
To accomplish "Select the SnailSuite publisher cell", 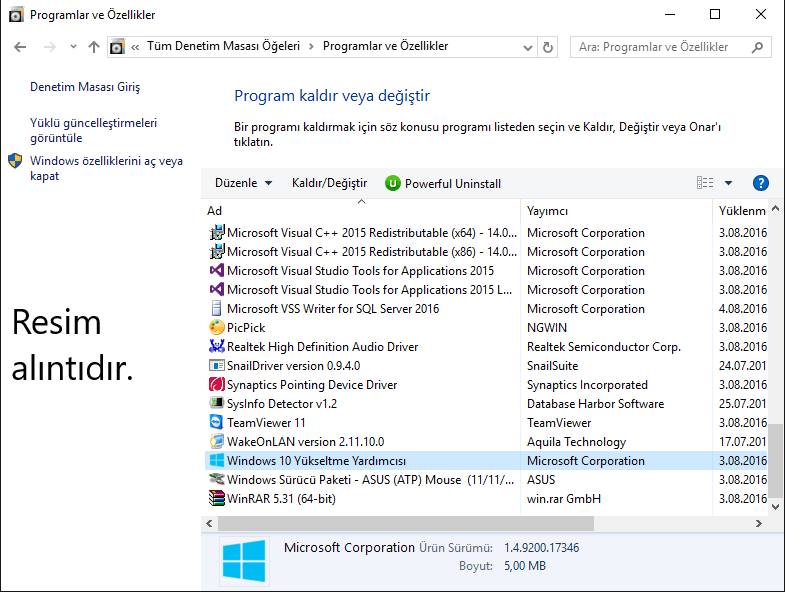I will pyautogui.click(x=552, y=366).
